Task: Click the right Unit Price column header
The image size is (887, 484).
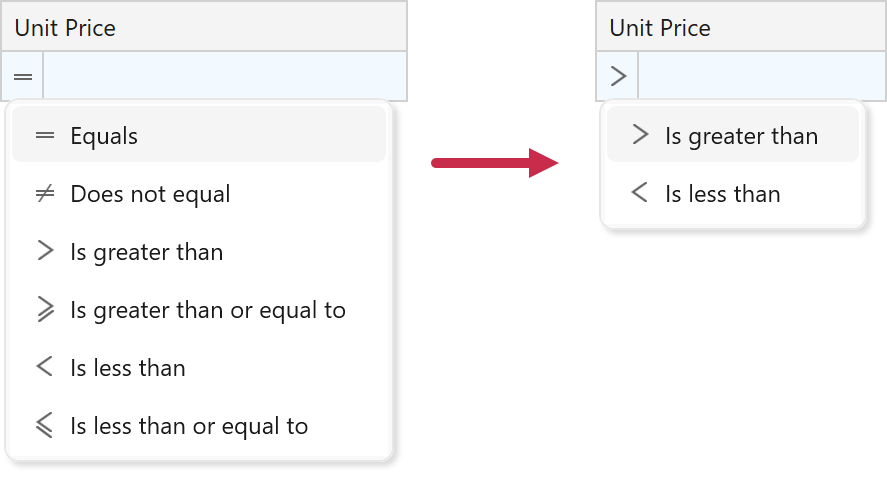Action: point(741,27)
